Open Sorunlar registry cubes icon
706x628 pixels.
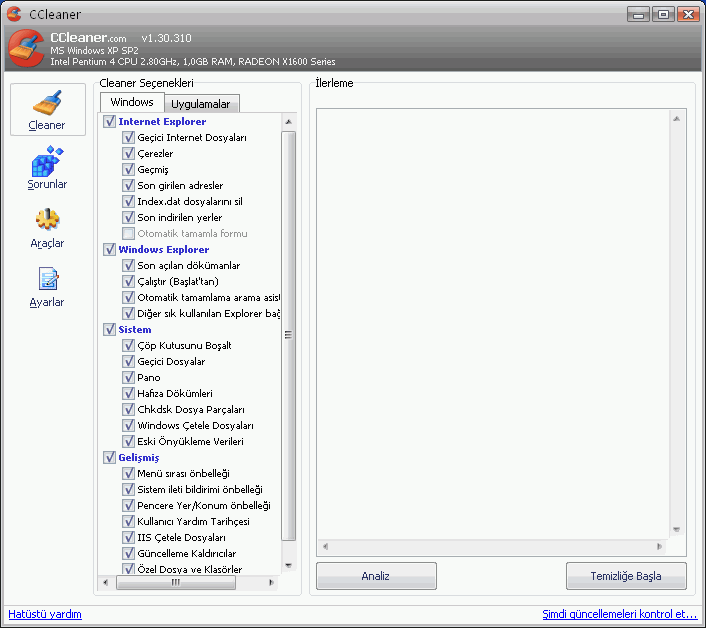tap(47, 161)
